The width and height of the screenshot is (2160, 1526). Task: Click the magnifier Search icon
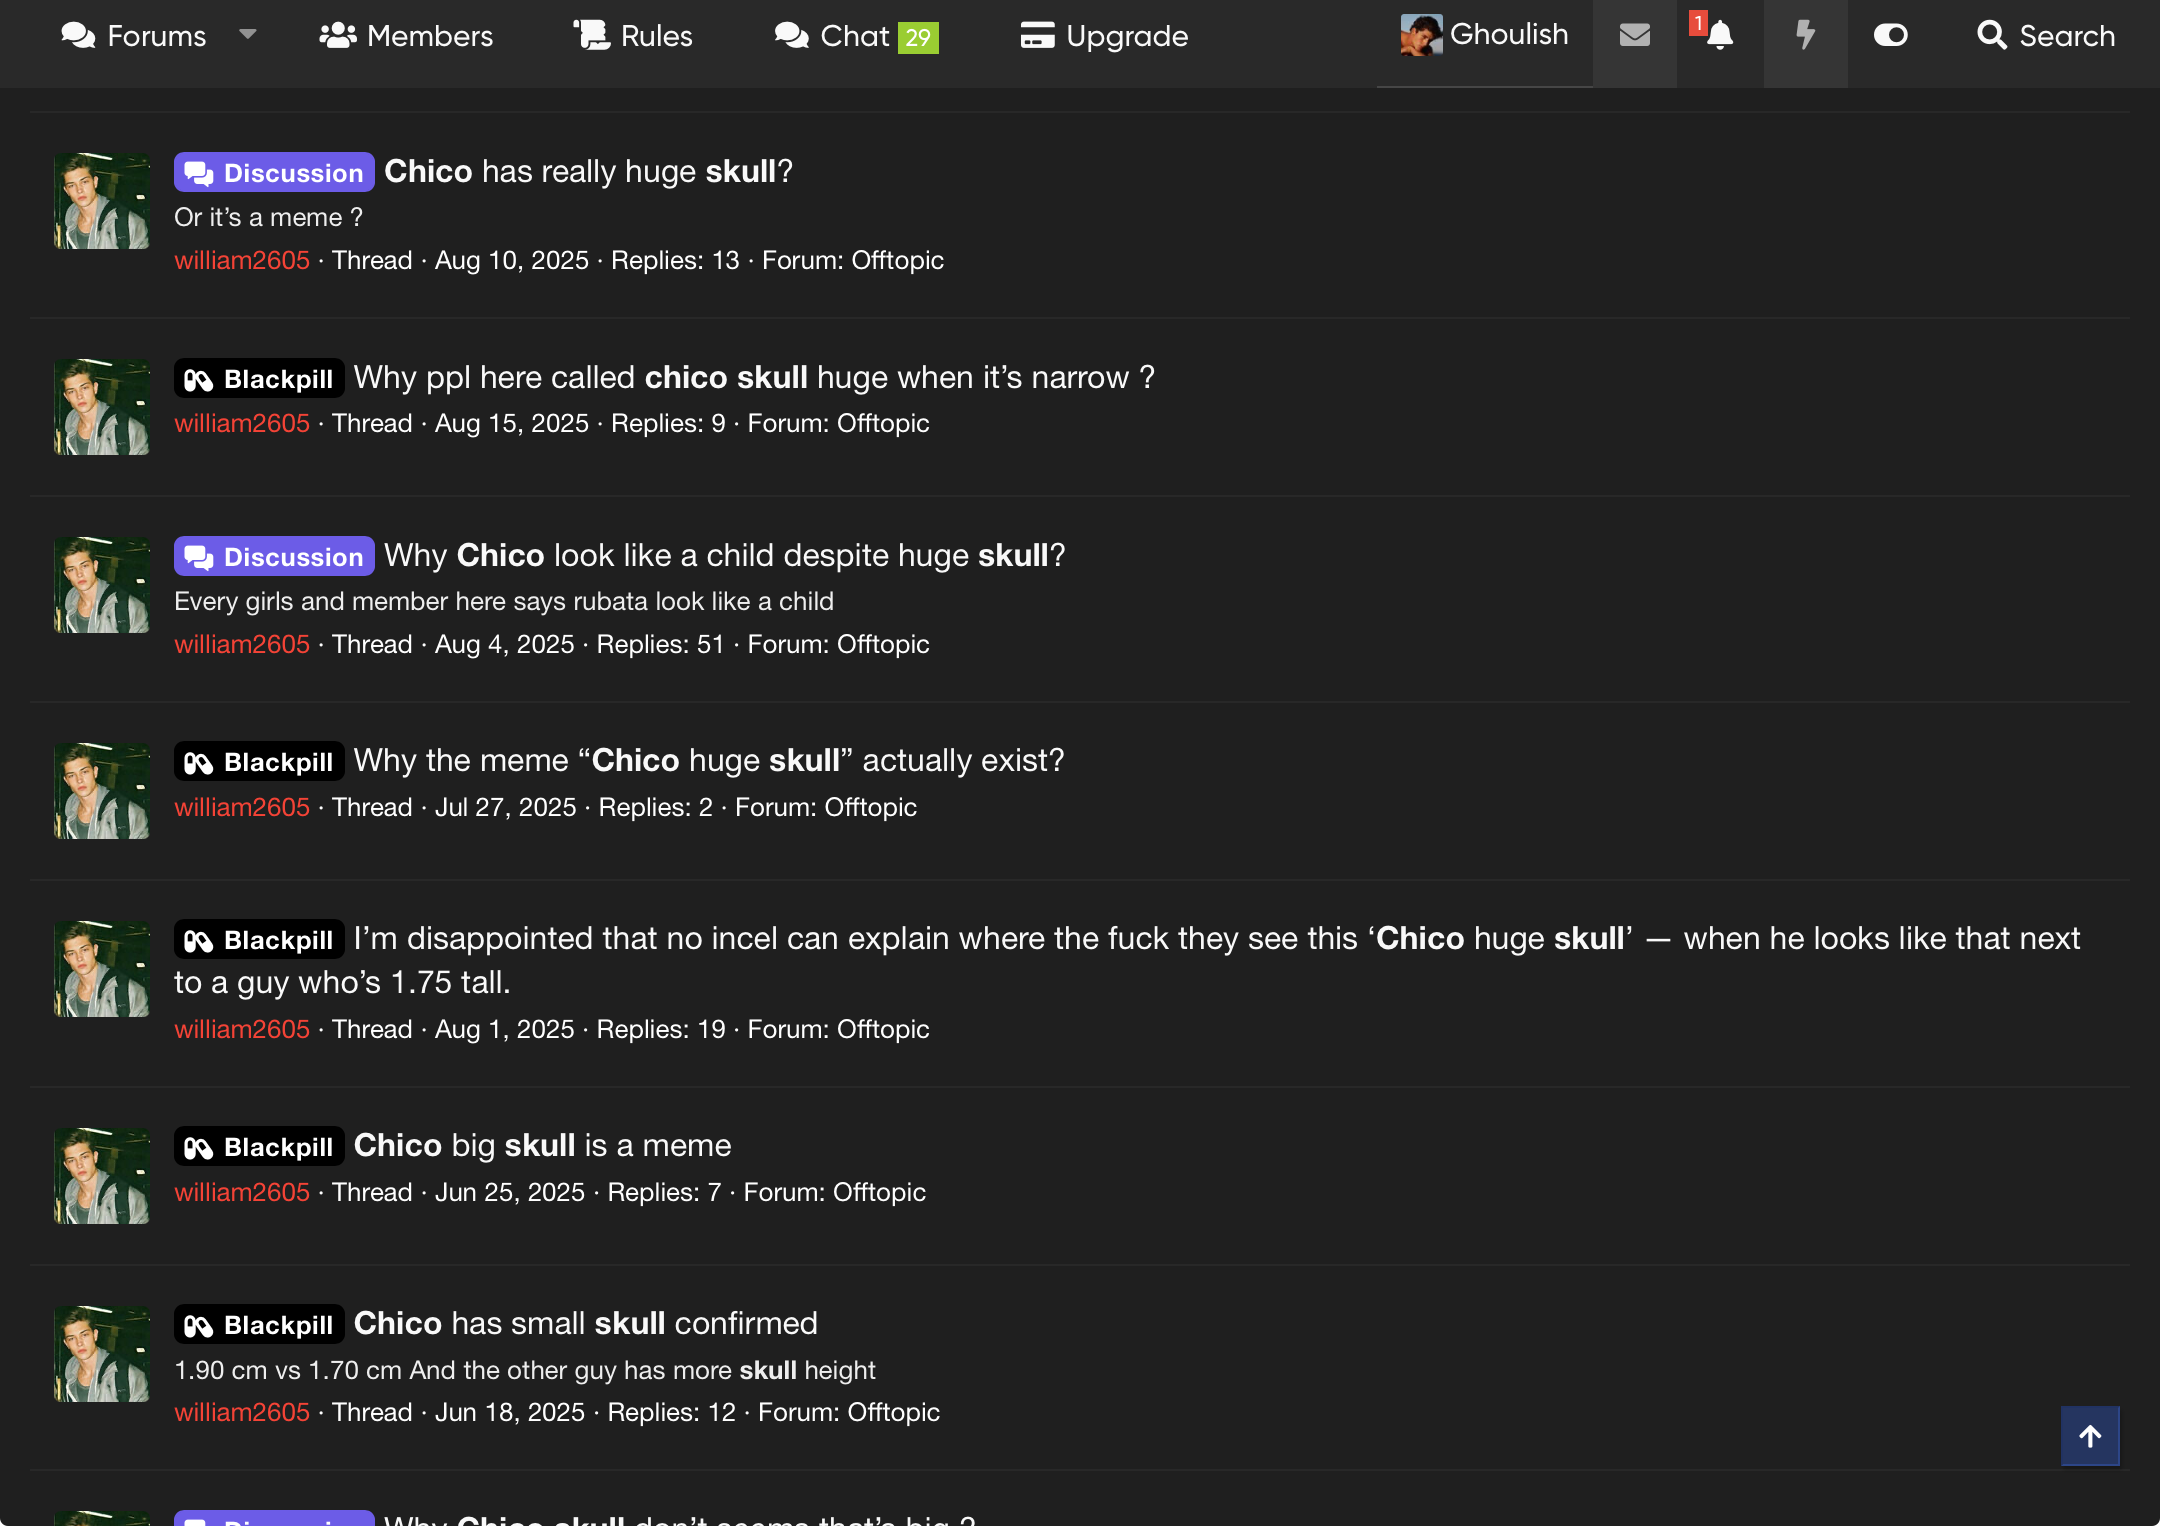(1991, 36)
